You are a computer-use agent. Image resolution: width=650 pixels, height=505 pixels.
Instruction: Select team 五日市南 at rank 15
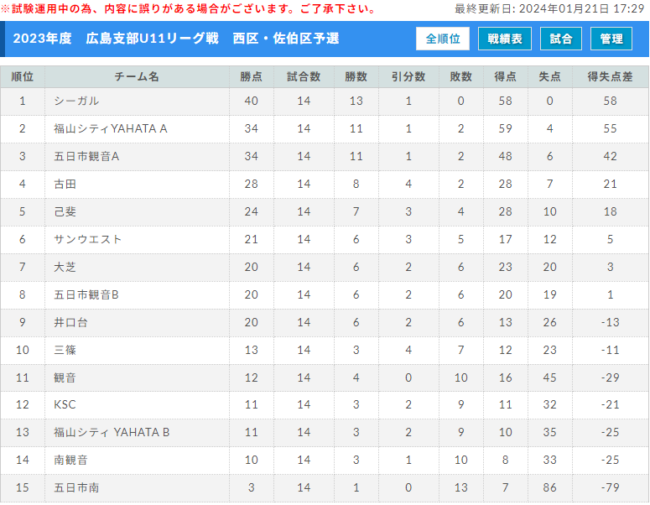pos(76,488)
